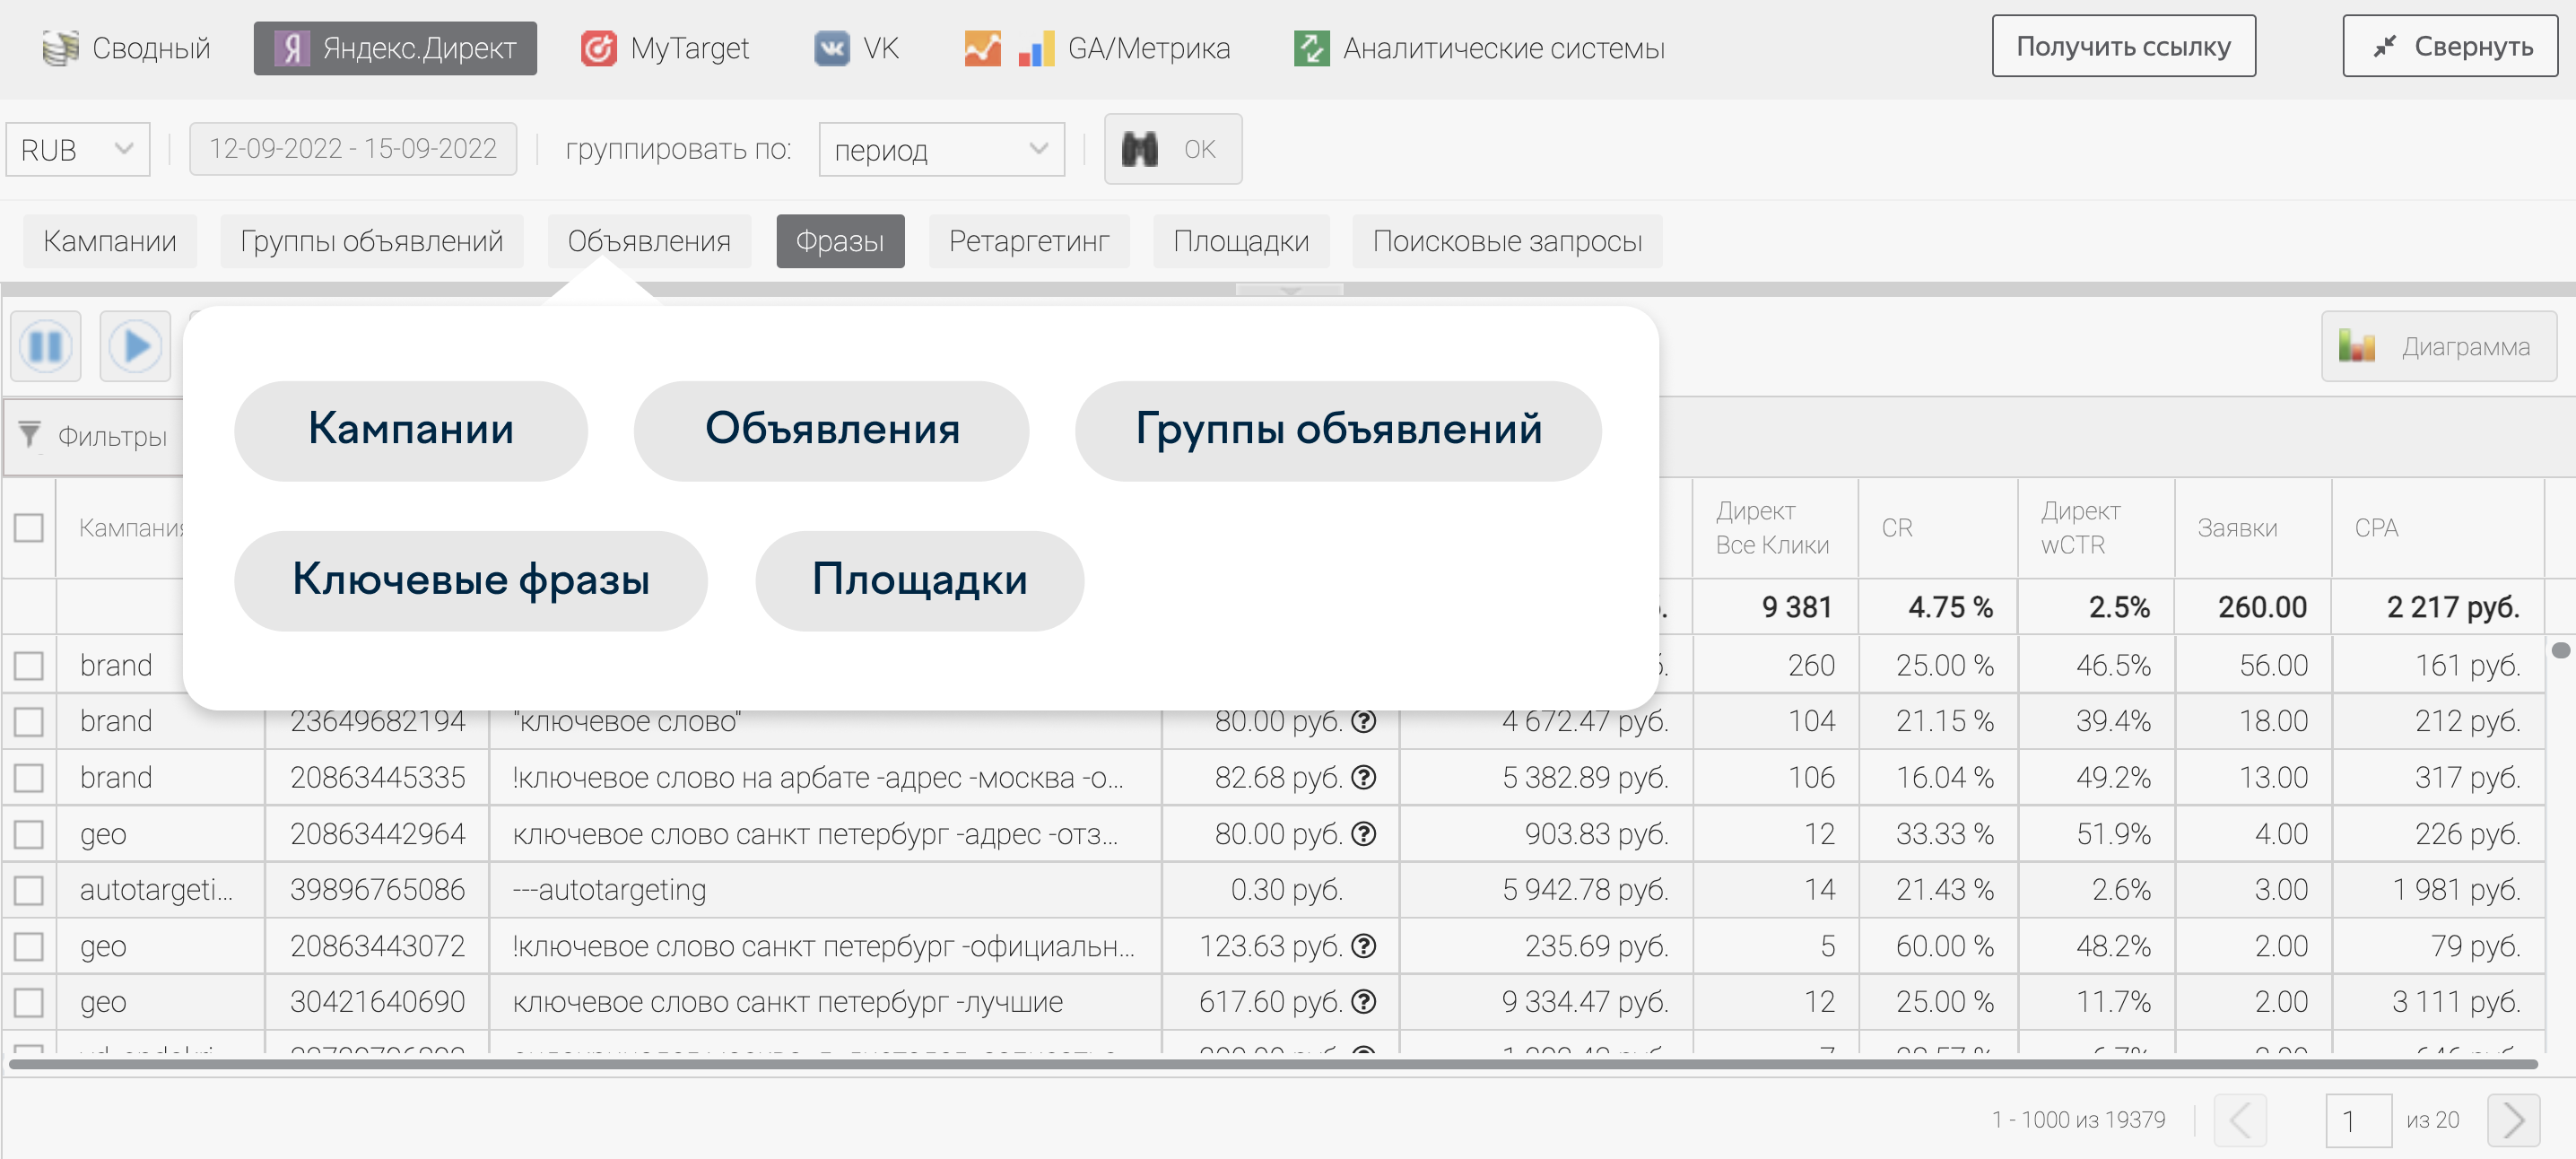Screen dimensions: 2576x1159
Task: Click the Кампании popup pill
Action: pos(411,431)
